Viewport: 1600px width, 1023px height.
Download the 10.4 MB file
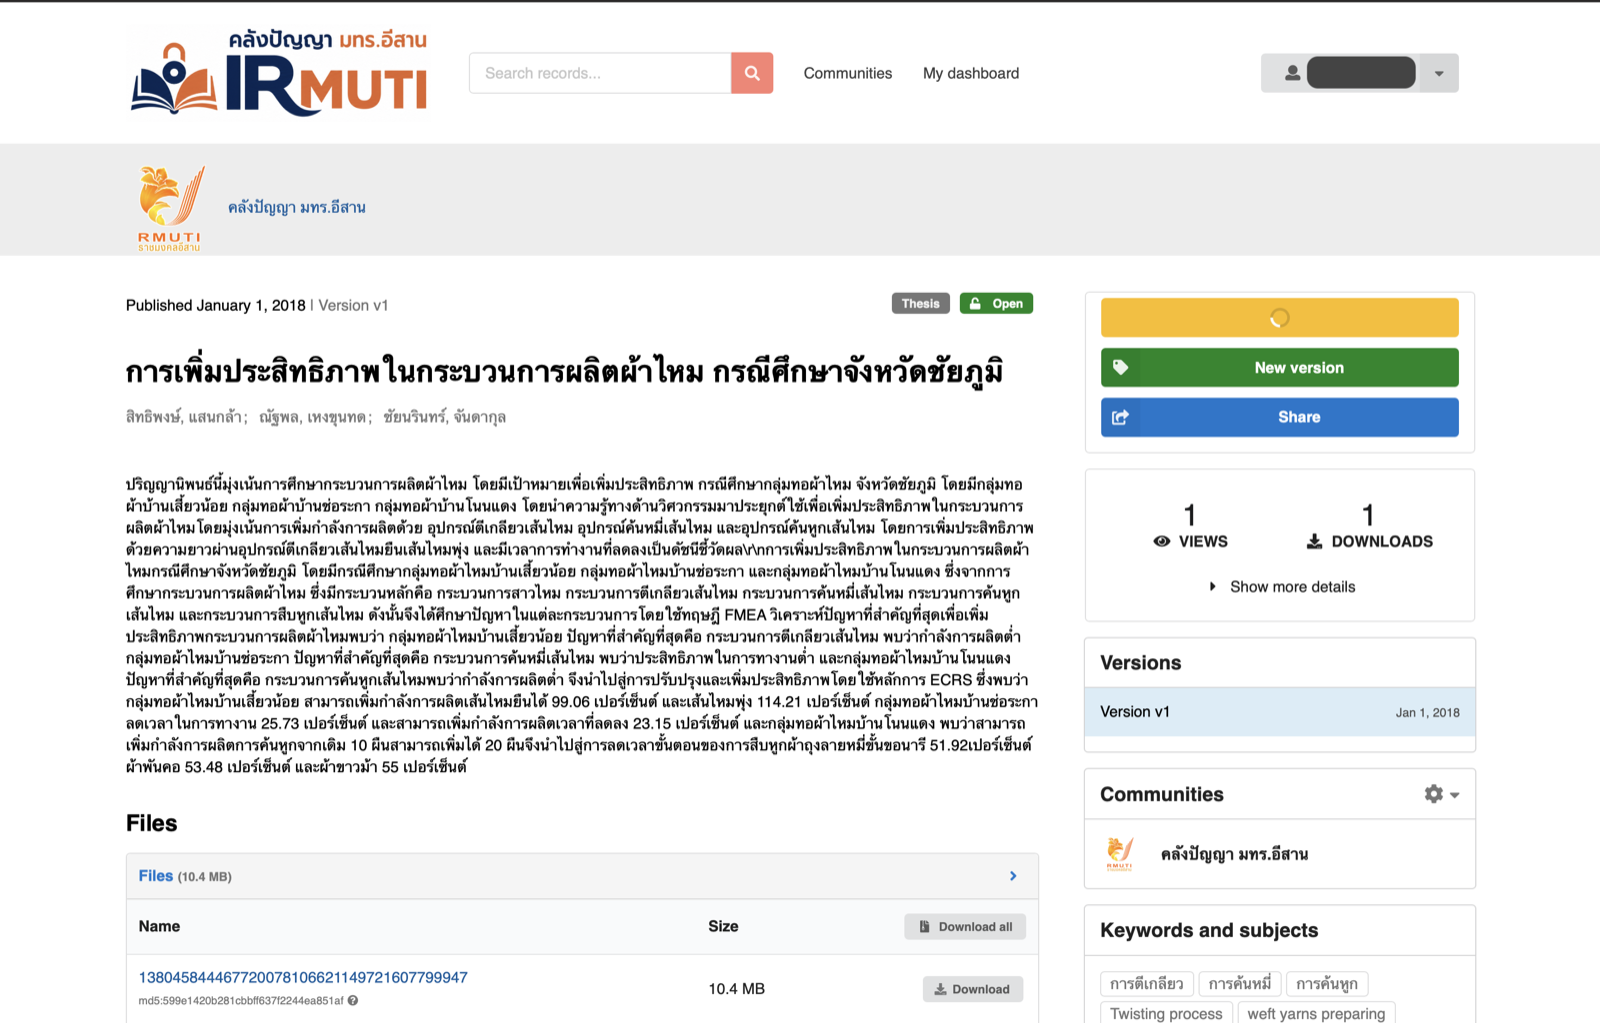coord(972,989)
